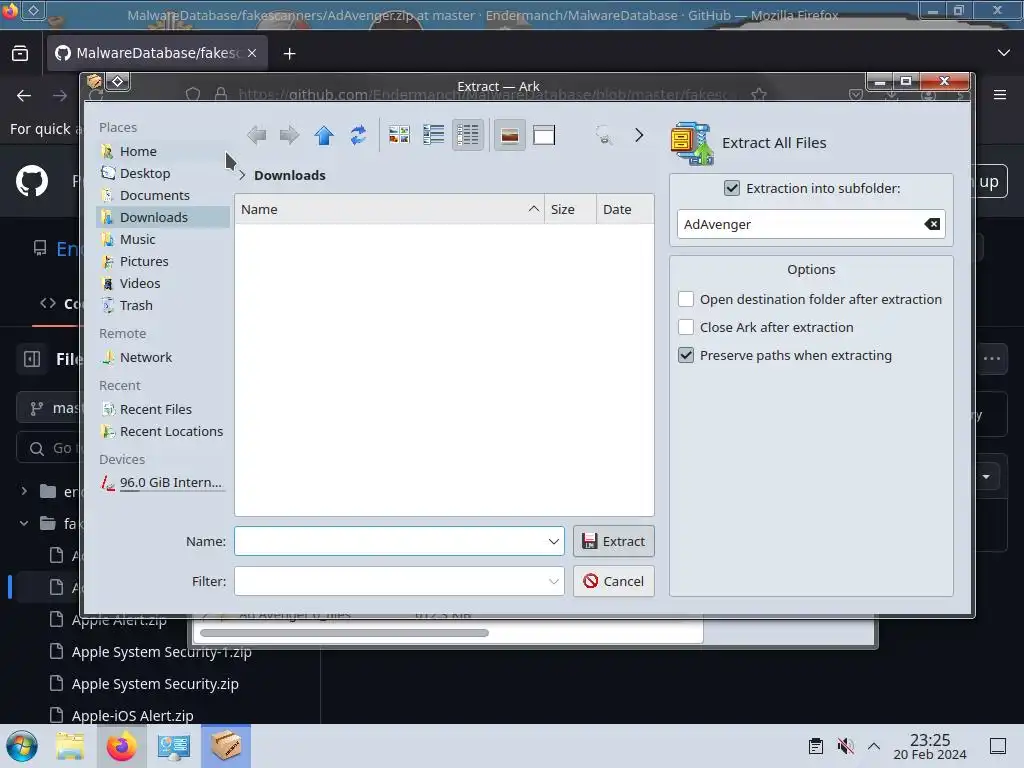Switch to compact view mode
Image resolution: width=1024 pixels, height=768 pixels.
point(434,135)
